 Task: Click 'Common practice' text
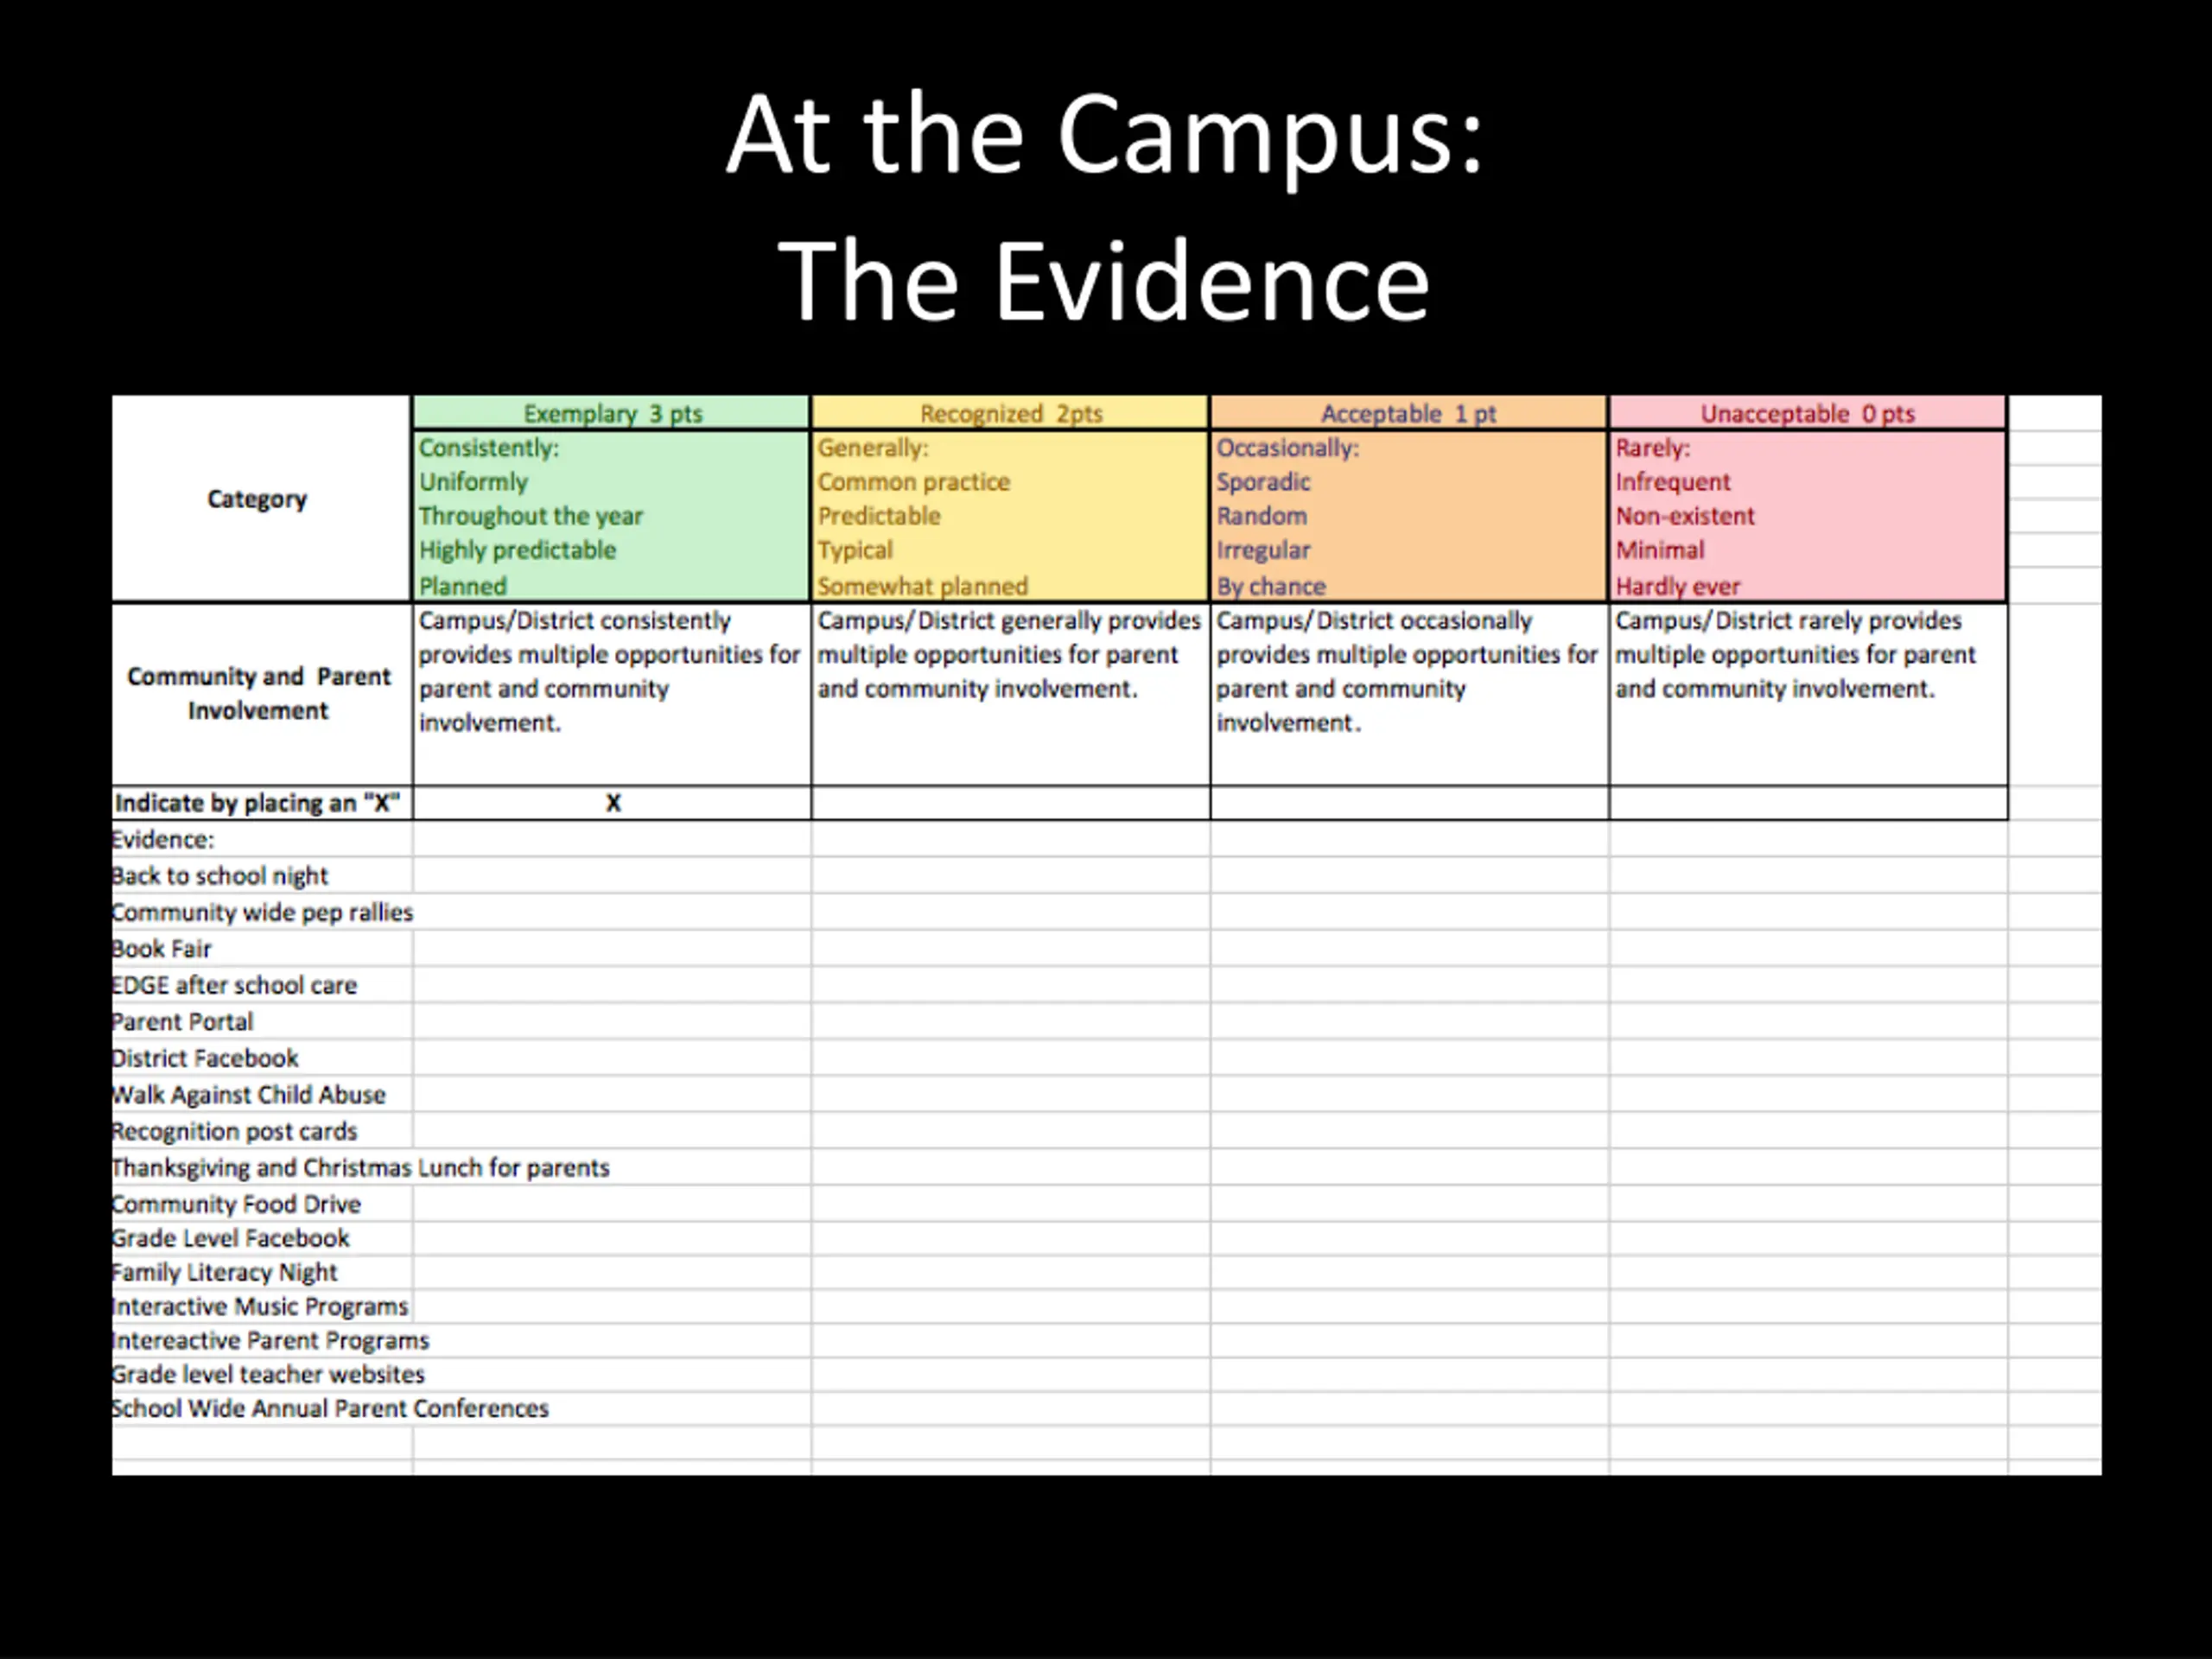(913, 482)
